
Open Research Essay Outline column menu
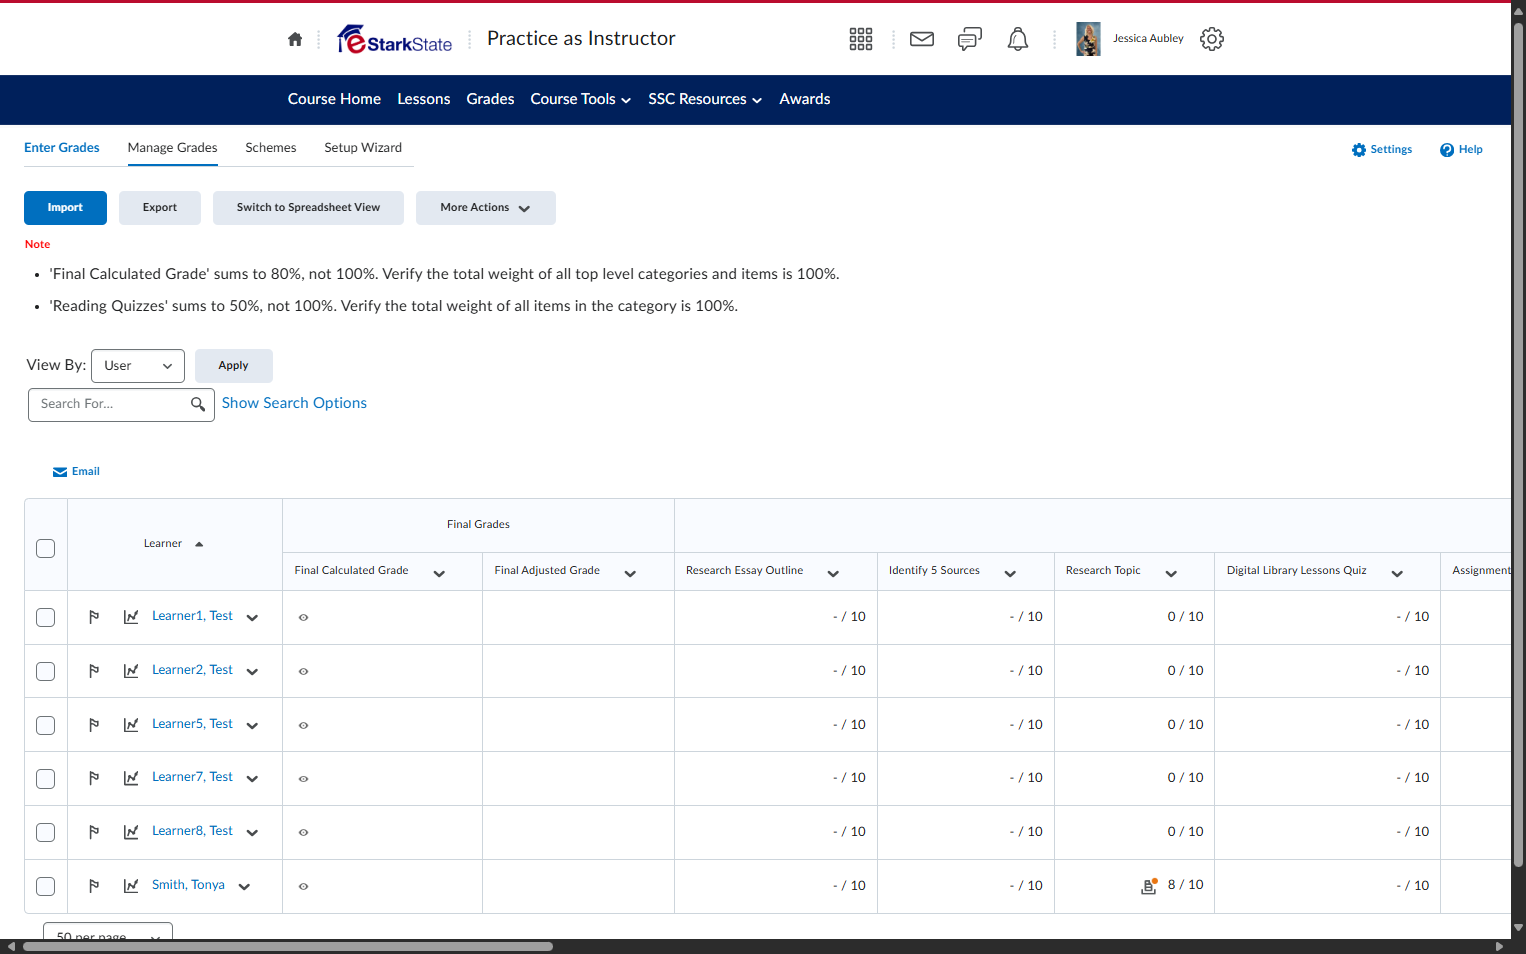(x=833, y=574)
